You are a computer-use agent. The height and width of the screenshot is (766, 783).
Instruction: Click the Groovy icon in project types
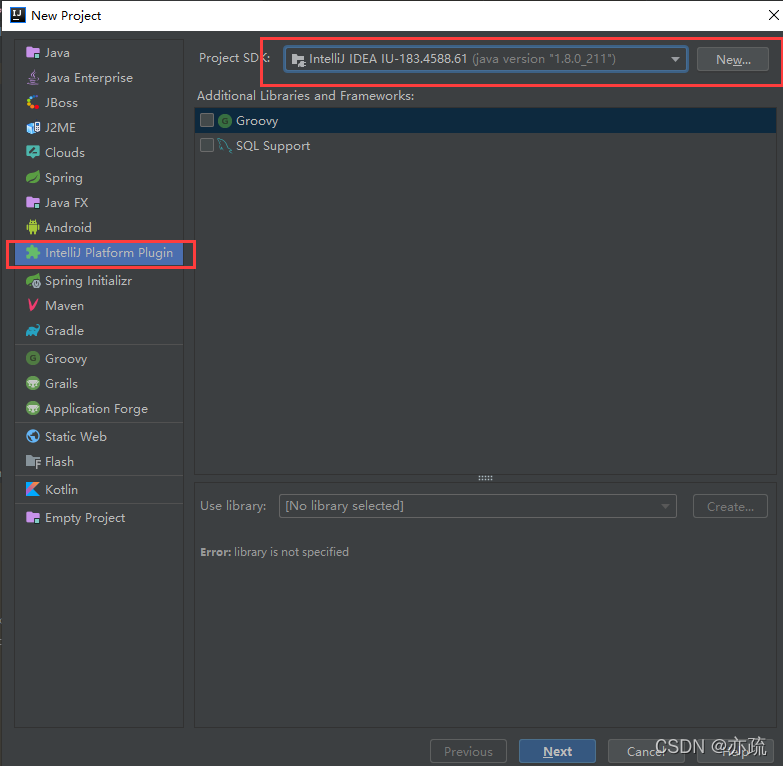coord(33,358)
